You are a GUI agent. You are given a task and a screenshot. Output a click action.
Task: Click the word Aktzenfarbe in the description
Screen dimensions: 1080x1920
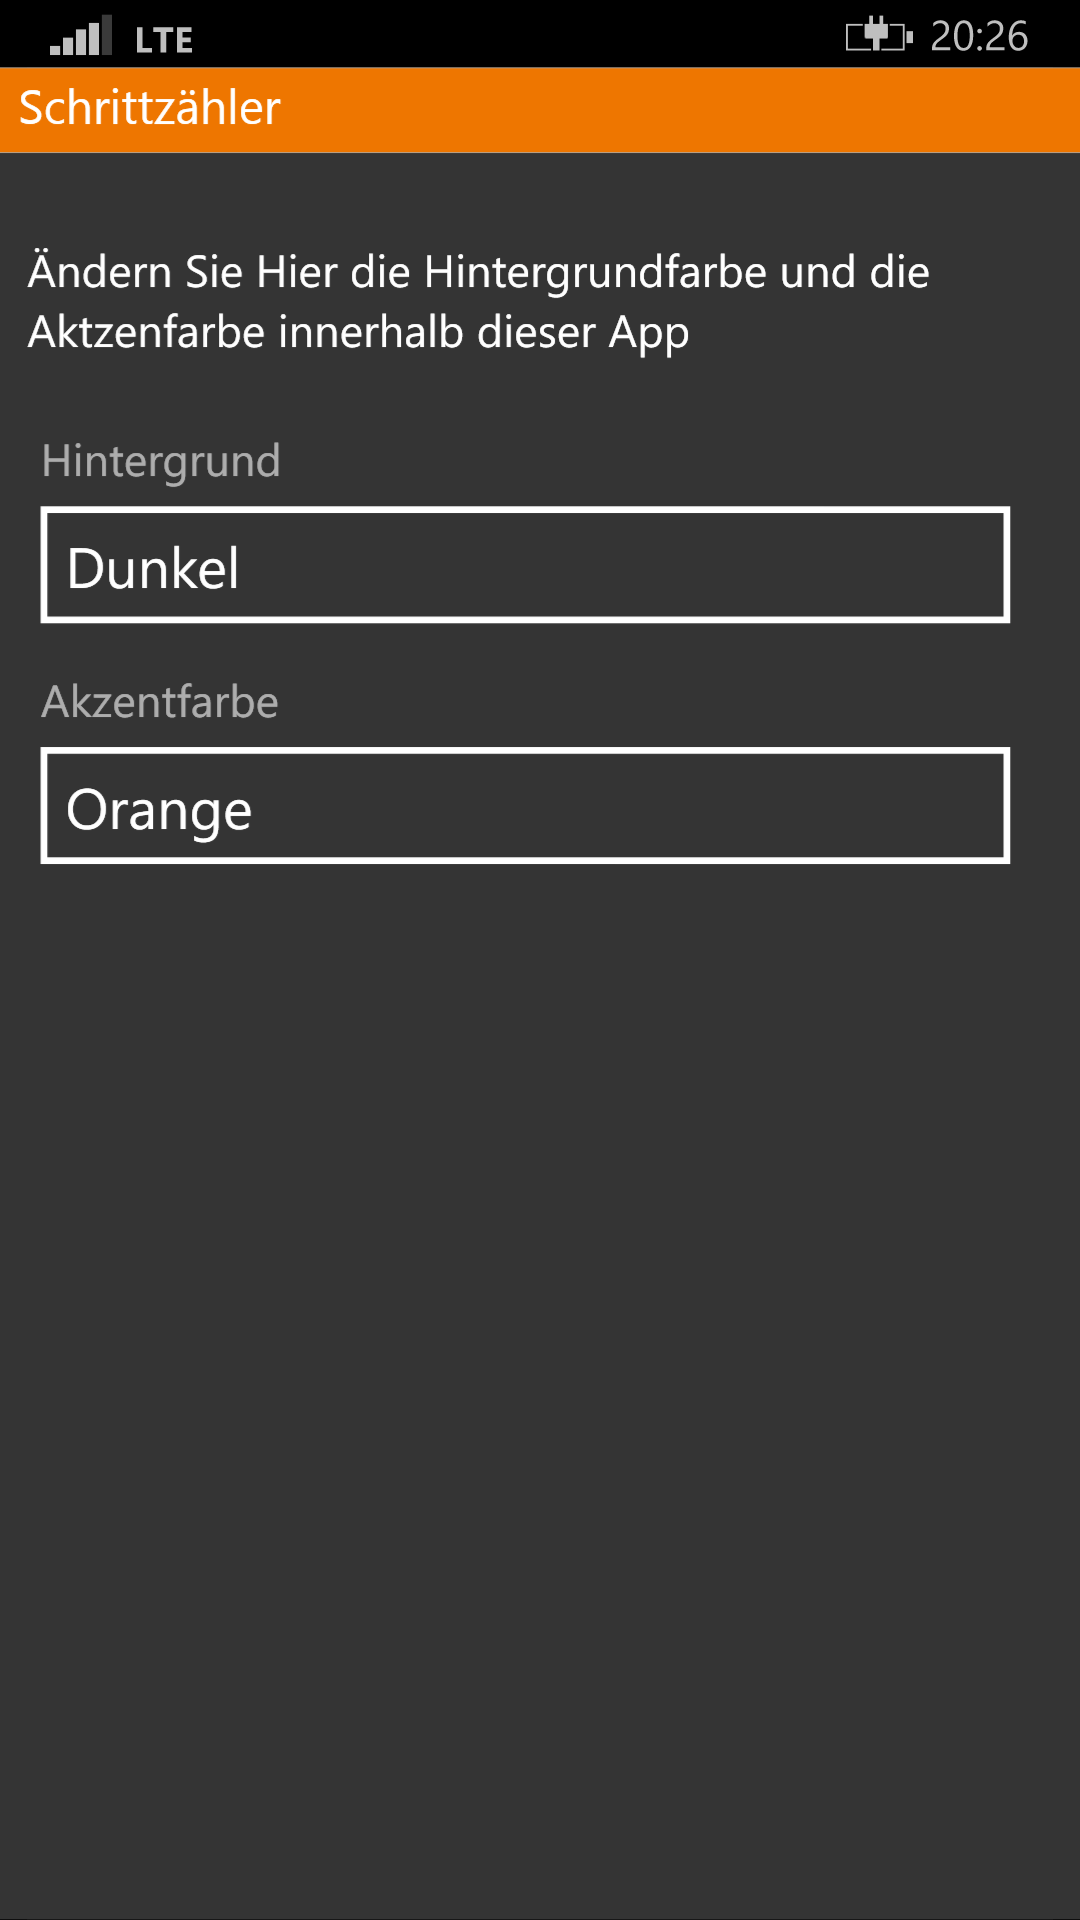click(x=146, y=332)
